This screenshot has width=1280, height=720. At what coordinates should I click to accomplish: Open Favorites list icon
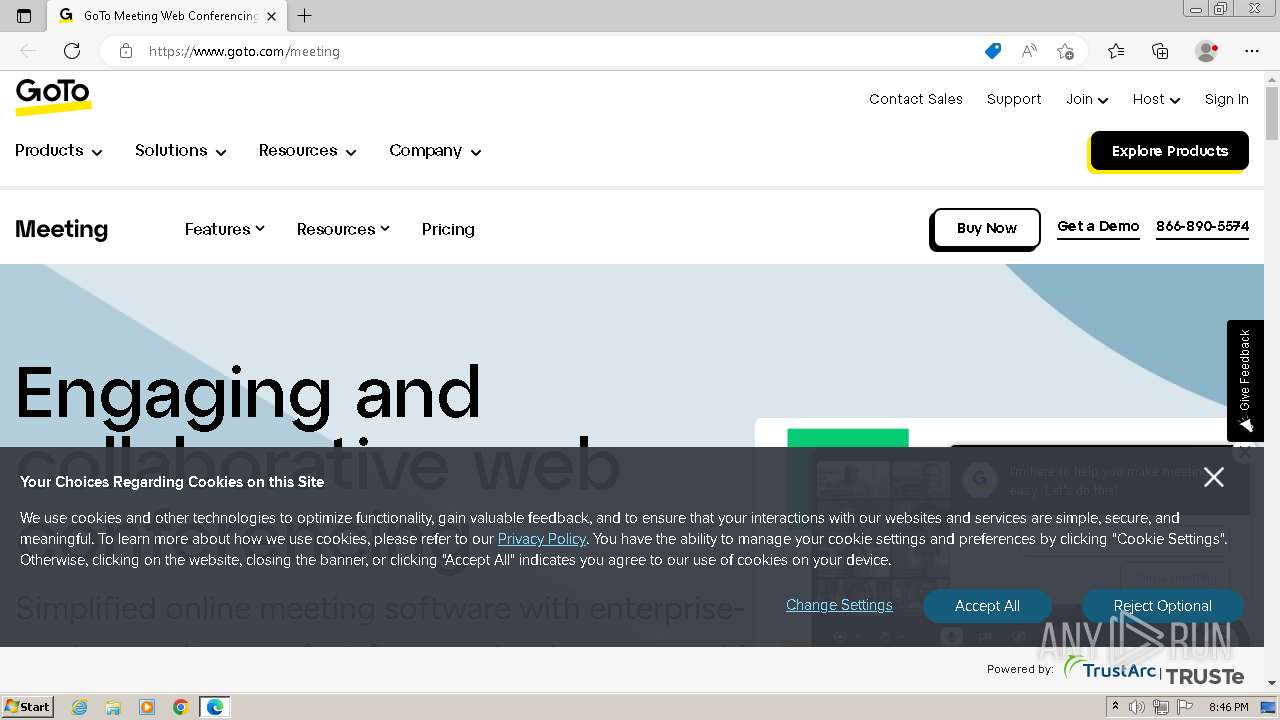tap(1116, 51)
